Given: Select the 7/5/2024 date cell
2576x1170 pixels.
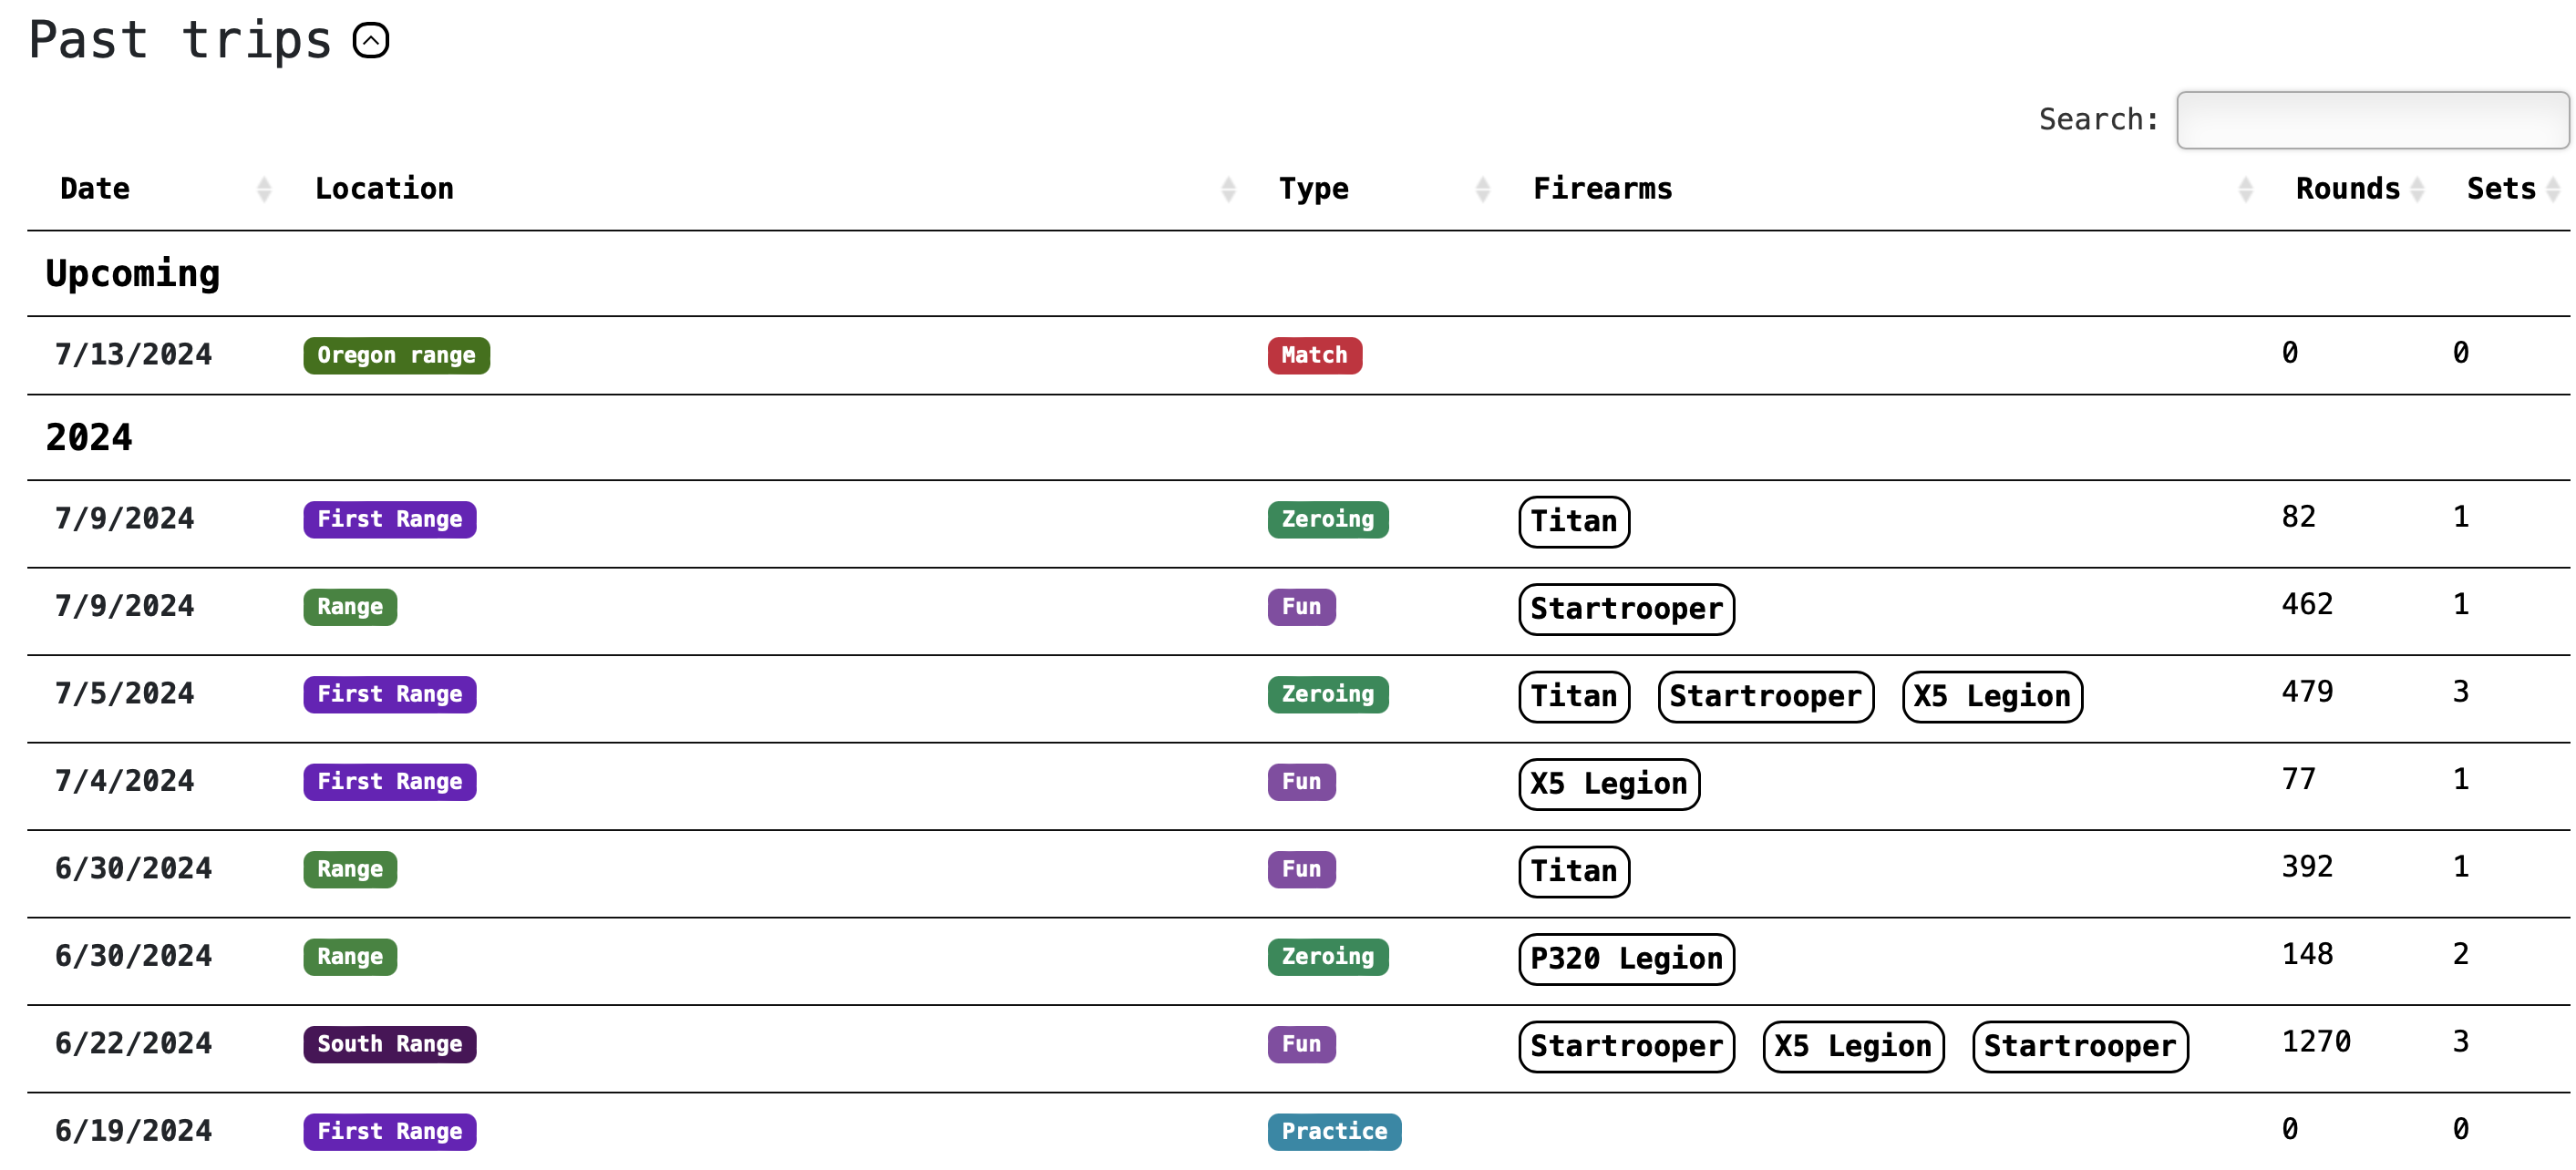Looking at the screenshot, I should coord(124,693).
